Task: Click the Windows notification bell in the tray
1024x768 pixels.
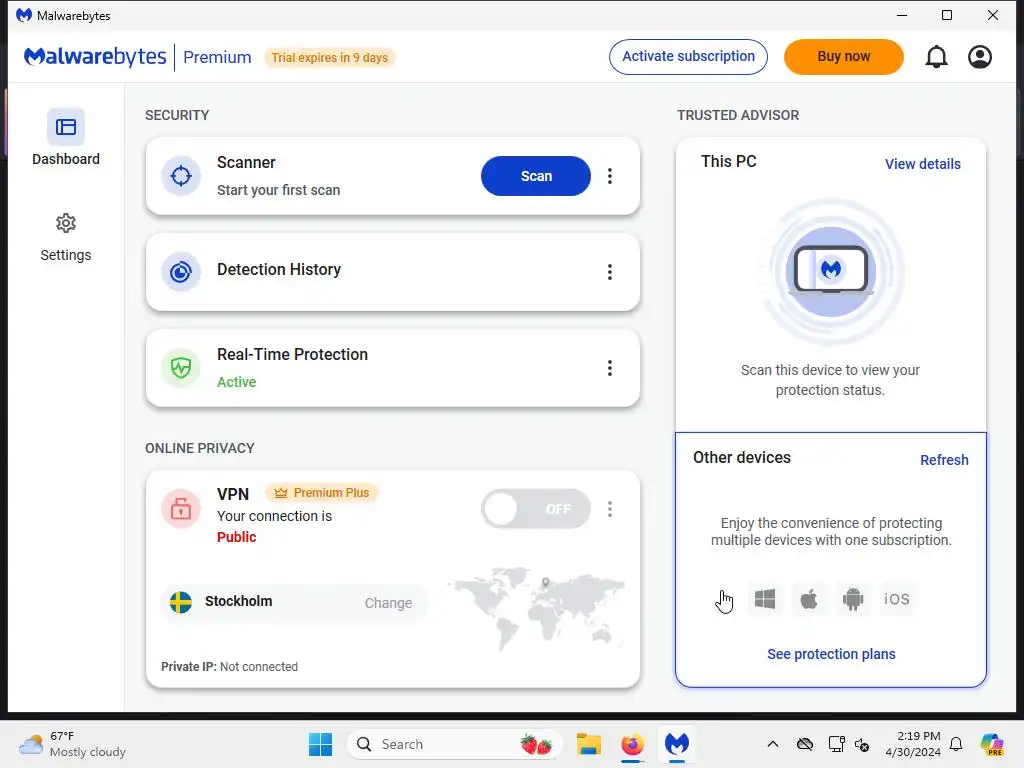Action: [956, 744]
